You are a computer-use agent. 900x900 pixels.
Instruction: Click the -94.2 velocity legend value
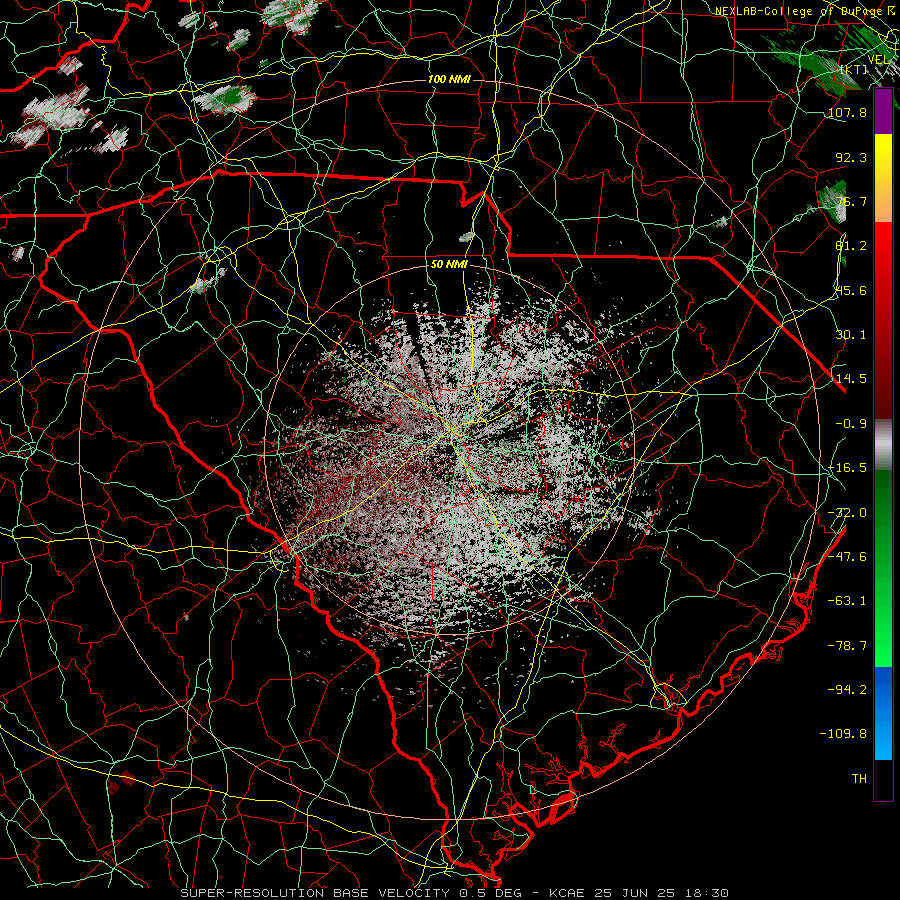coord(847,689)
